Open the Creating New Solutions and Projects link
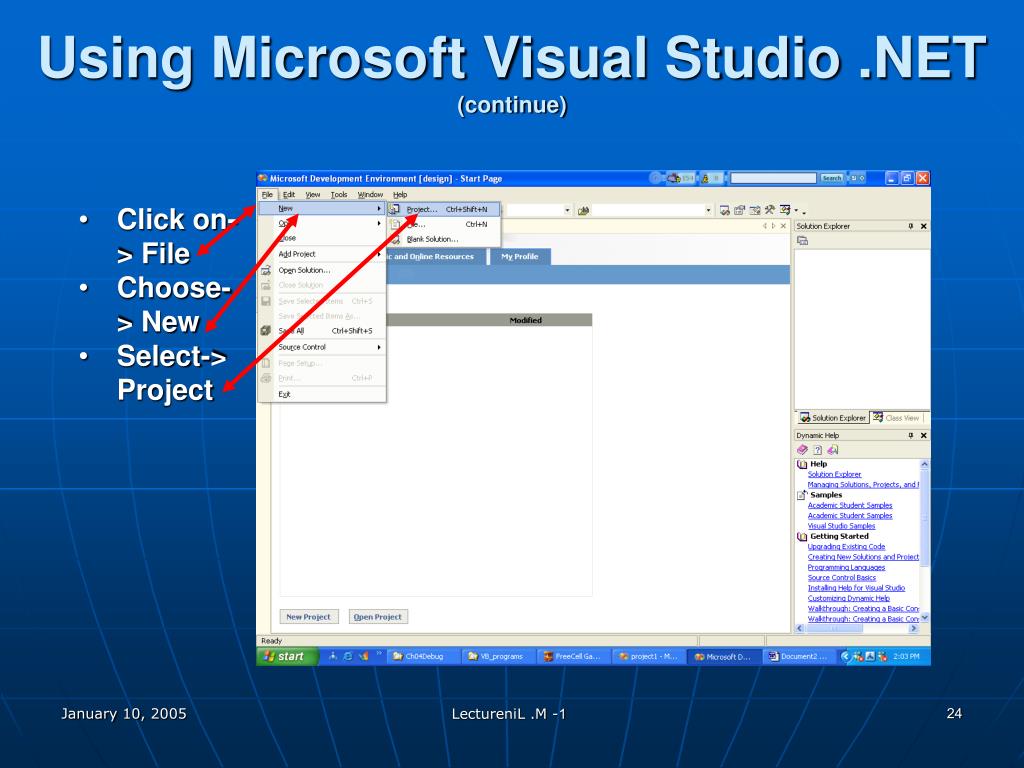 coord(863,558)
